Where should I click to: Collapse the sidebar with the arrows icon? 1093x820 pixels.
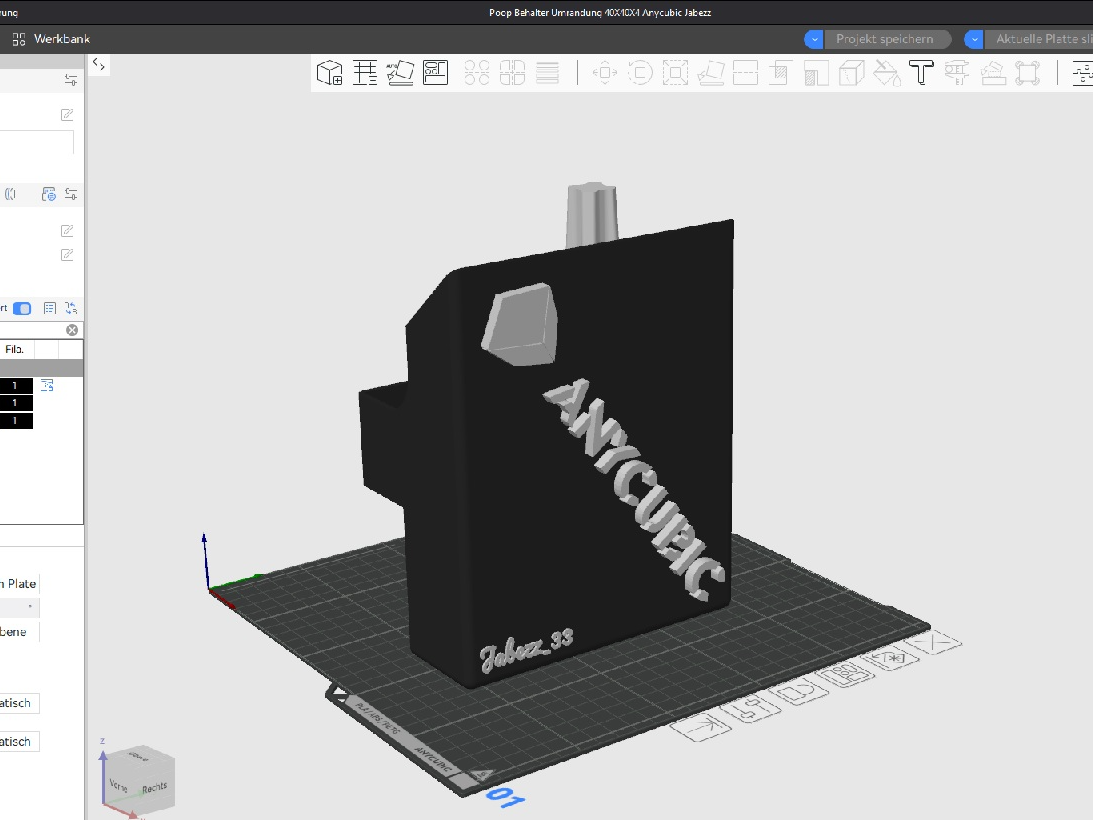(x=99, y=65)
